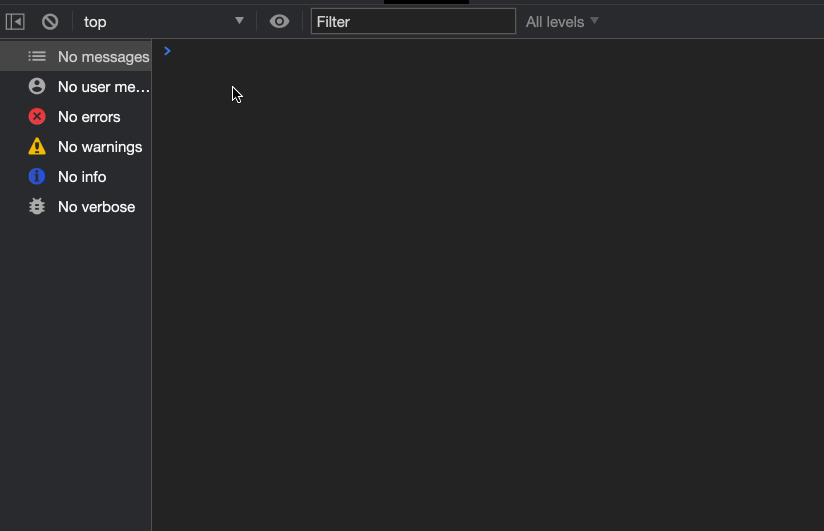Screen dimensions: 824x531
Task: Select the No warnings filter
Action: click(76, 147)
